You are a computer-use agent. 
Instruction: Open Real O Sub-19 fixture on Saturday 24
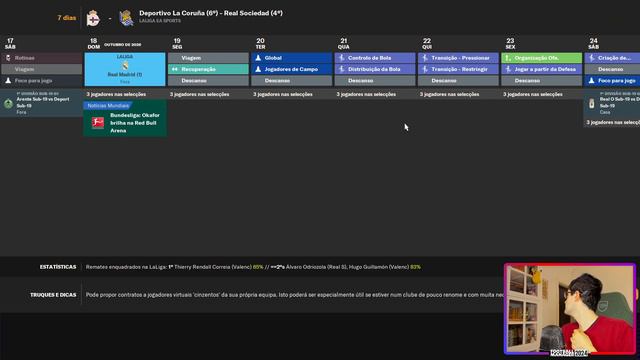click(612, 103)
